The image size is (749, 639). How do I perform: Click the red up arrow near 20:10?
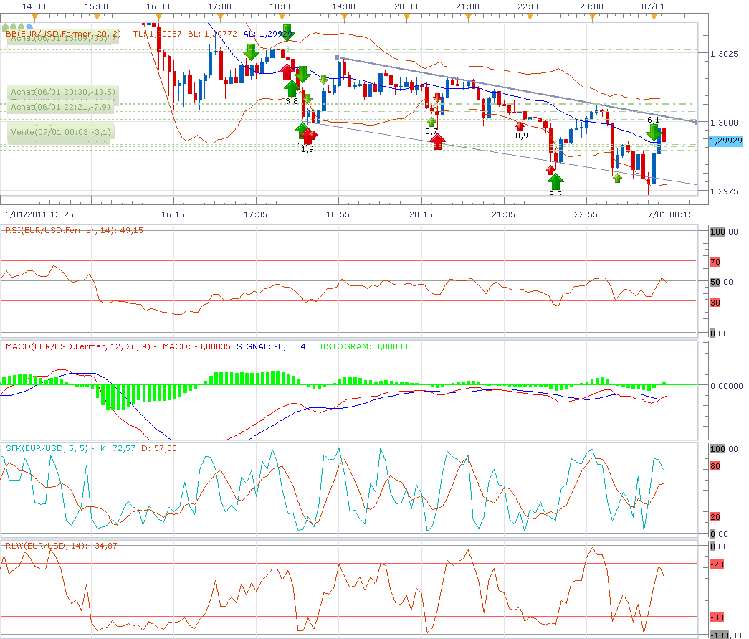(437, 141)
